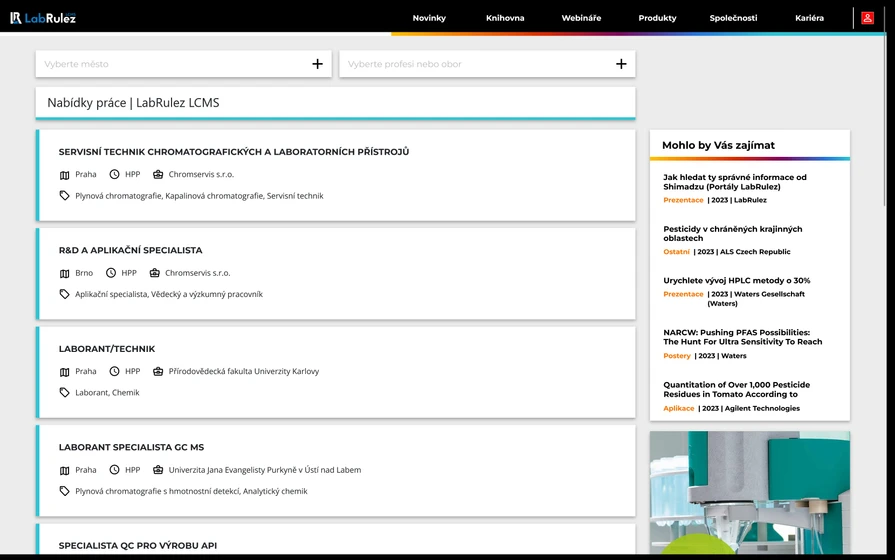Click map icon in Laborant Specialista GC MS

click(65, 470)
